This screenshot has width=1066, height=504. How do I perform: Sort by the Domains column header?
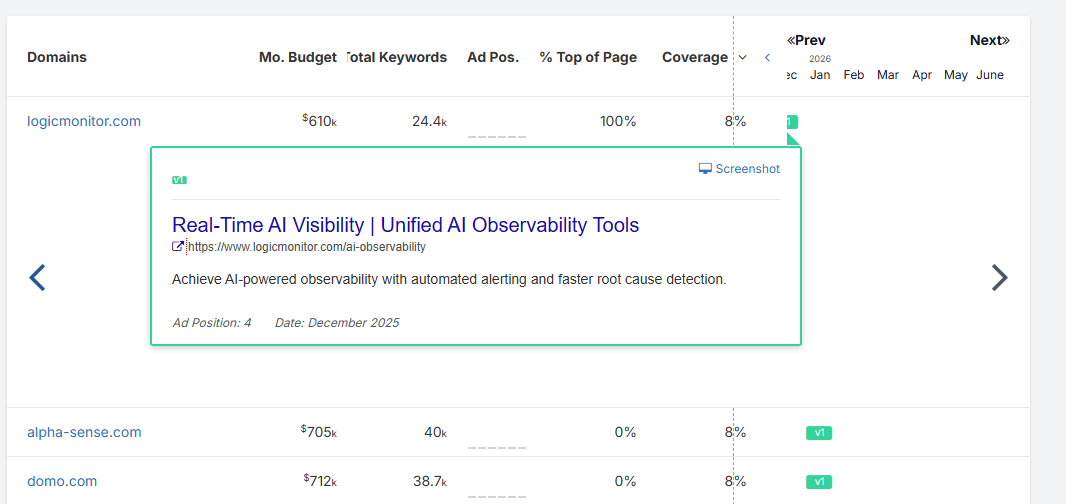pyautogui.click(x=57, y=57)
